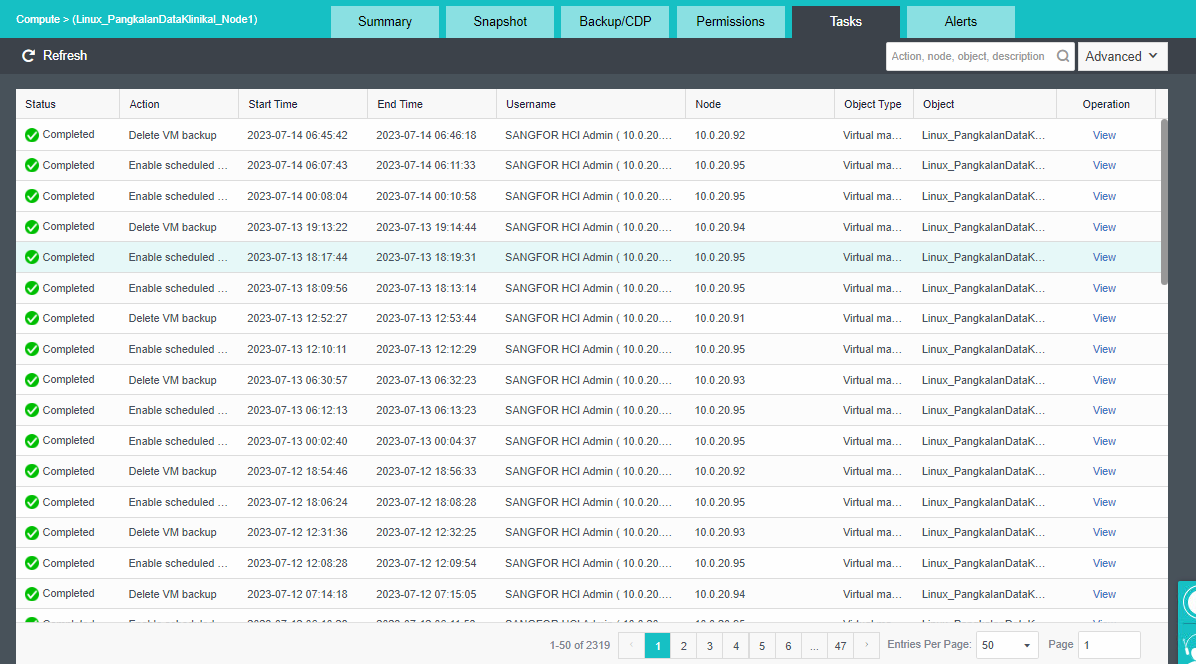Go to page 47 of results

840,646
